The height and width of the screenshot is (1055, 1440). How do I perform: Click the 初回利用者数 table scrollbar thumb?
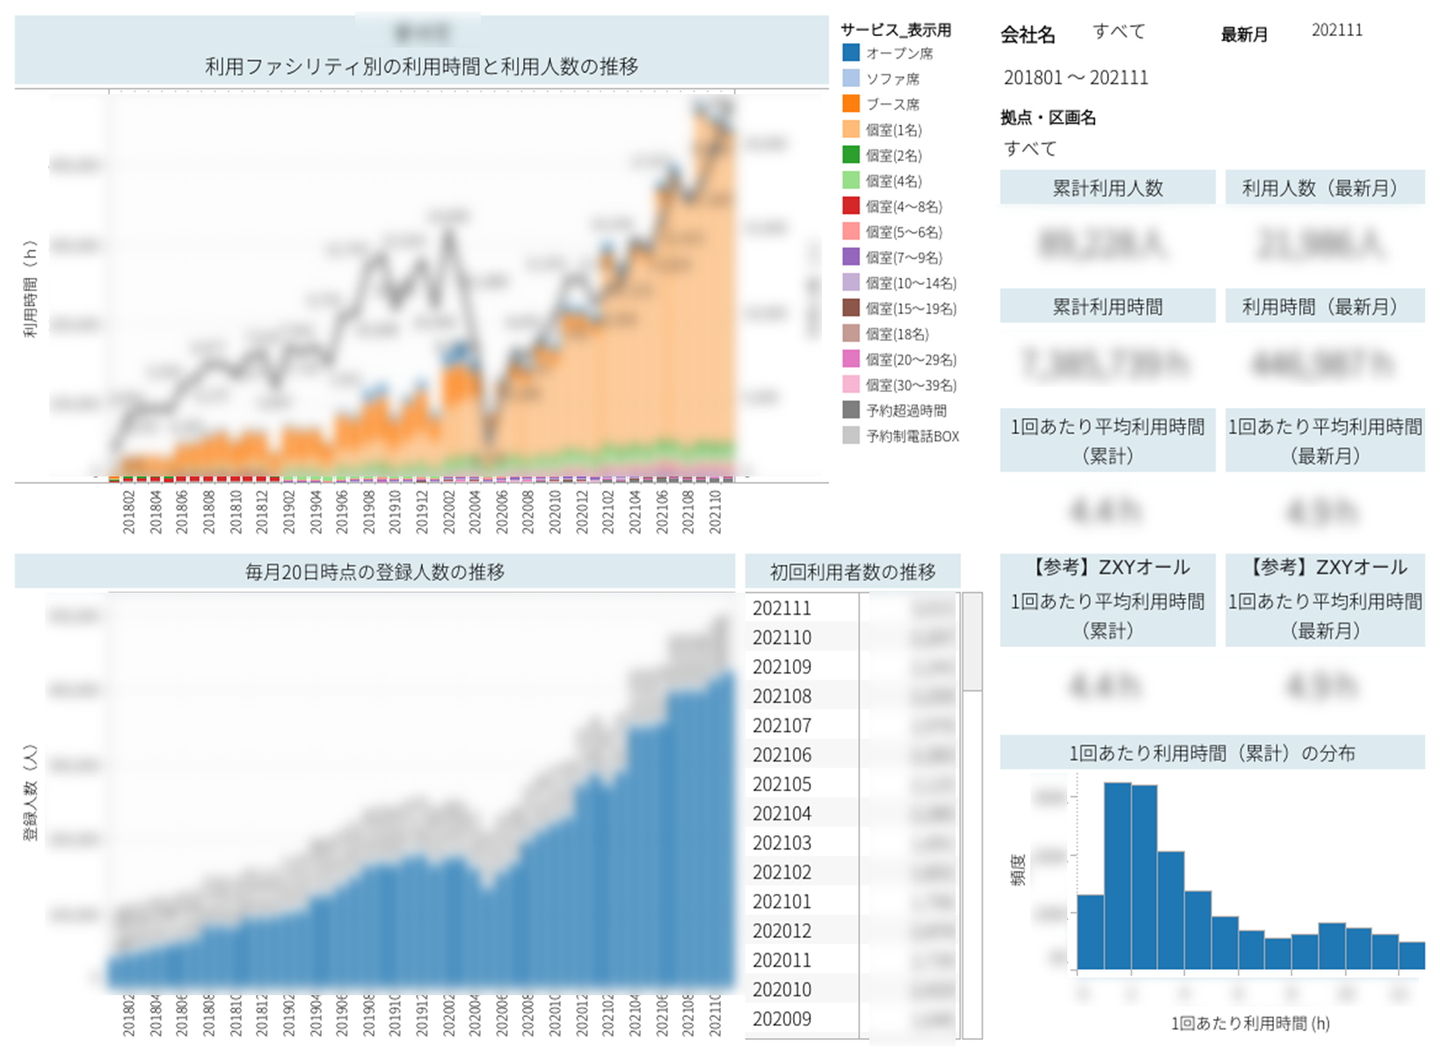[x=972, y=641]
